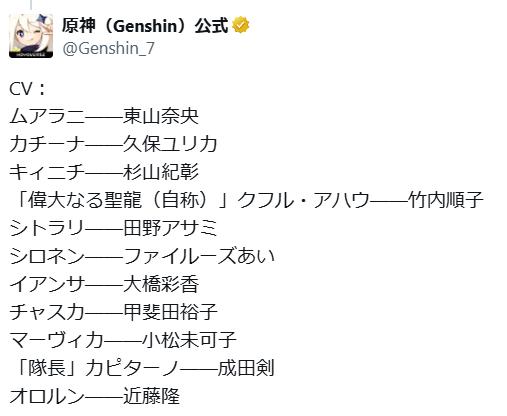The height and width of the screenshot is (416, 507).
Task: Select the カチーナ——久保ユリカ line
Action: (x=114, y=145)
